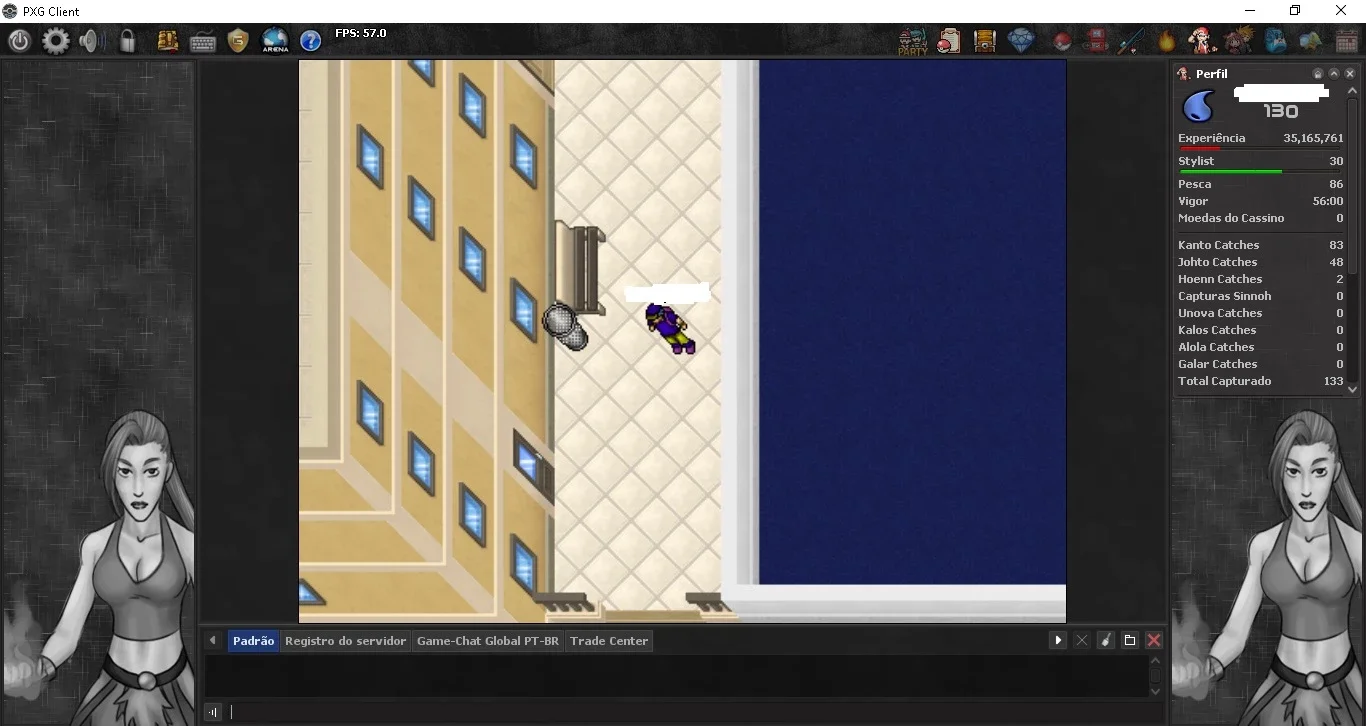Click the Perfil panel scroll up arrow

click(1353, 90)
